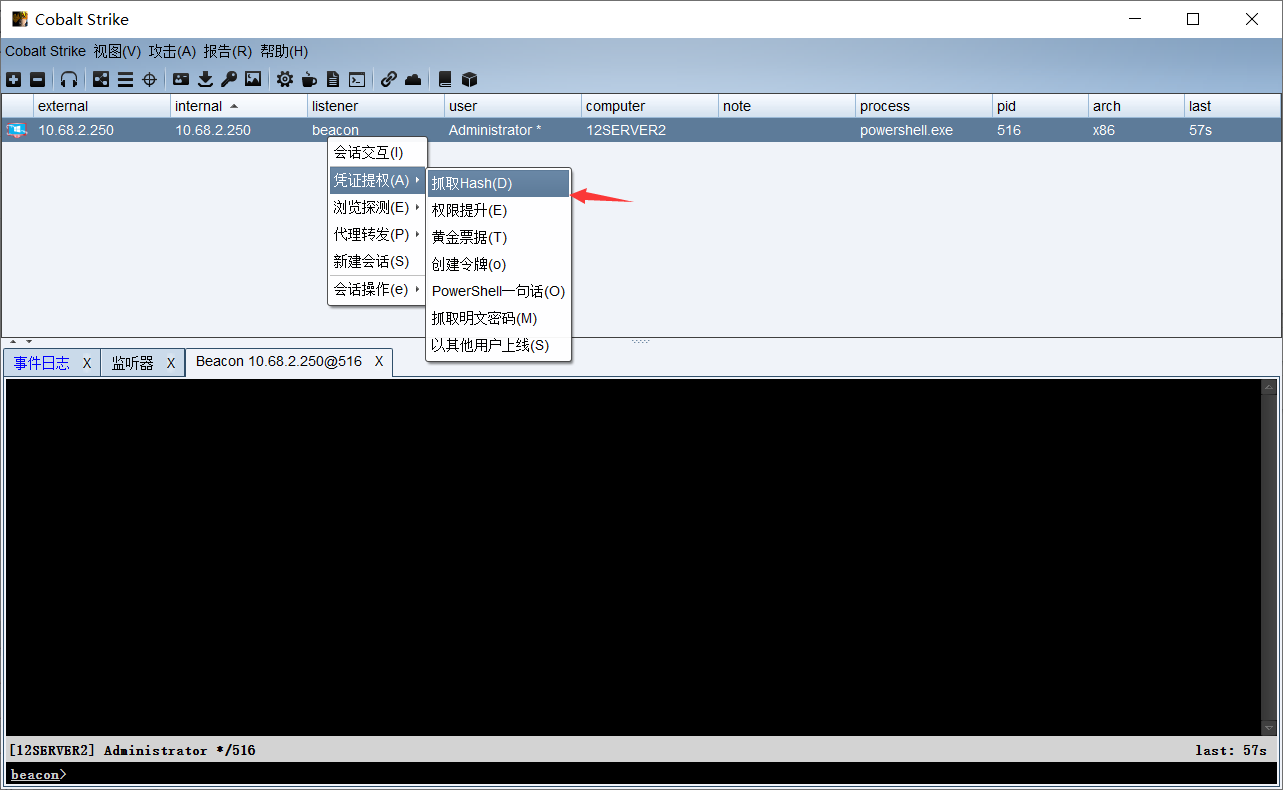Close the 事件日志 tab
1283x790 pixels.
point(87,363)
